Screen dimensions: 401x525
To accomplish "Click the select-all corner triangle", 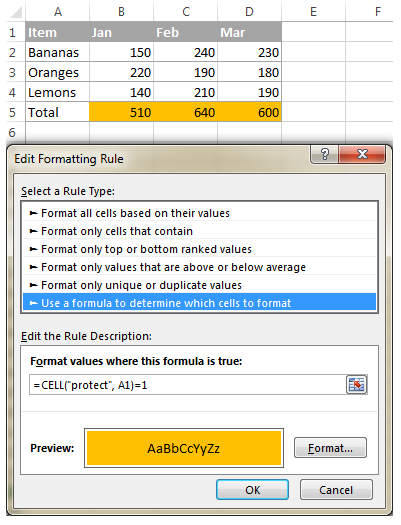I will point(16,12).
